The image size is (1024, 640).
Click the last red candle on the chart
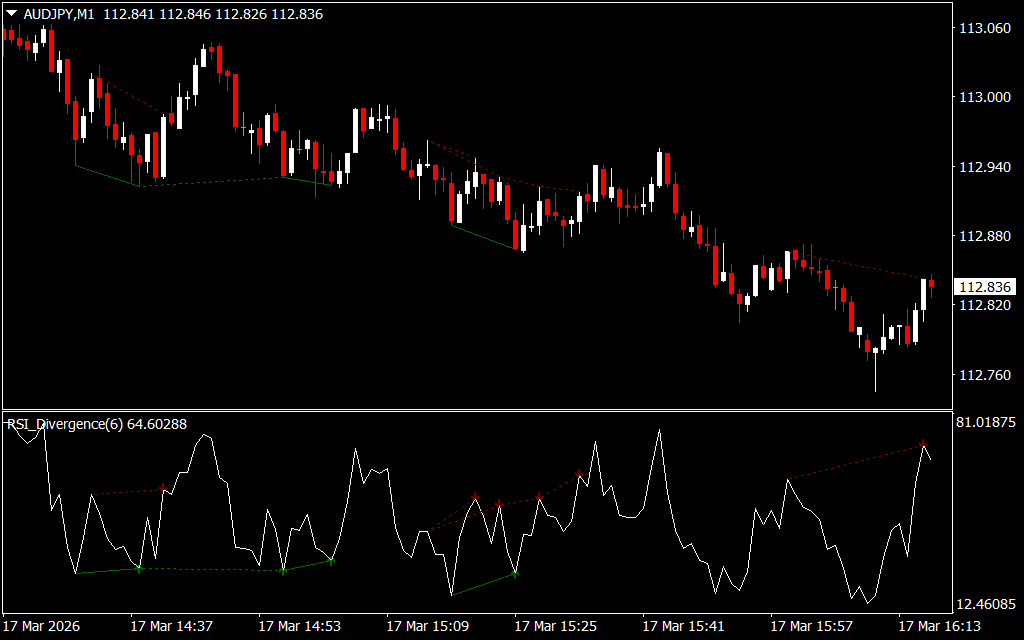click(931, 283)
